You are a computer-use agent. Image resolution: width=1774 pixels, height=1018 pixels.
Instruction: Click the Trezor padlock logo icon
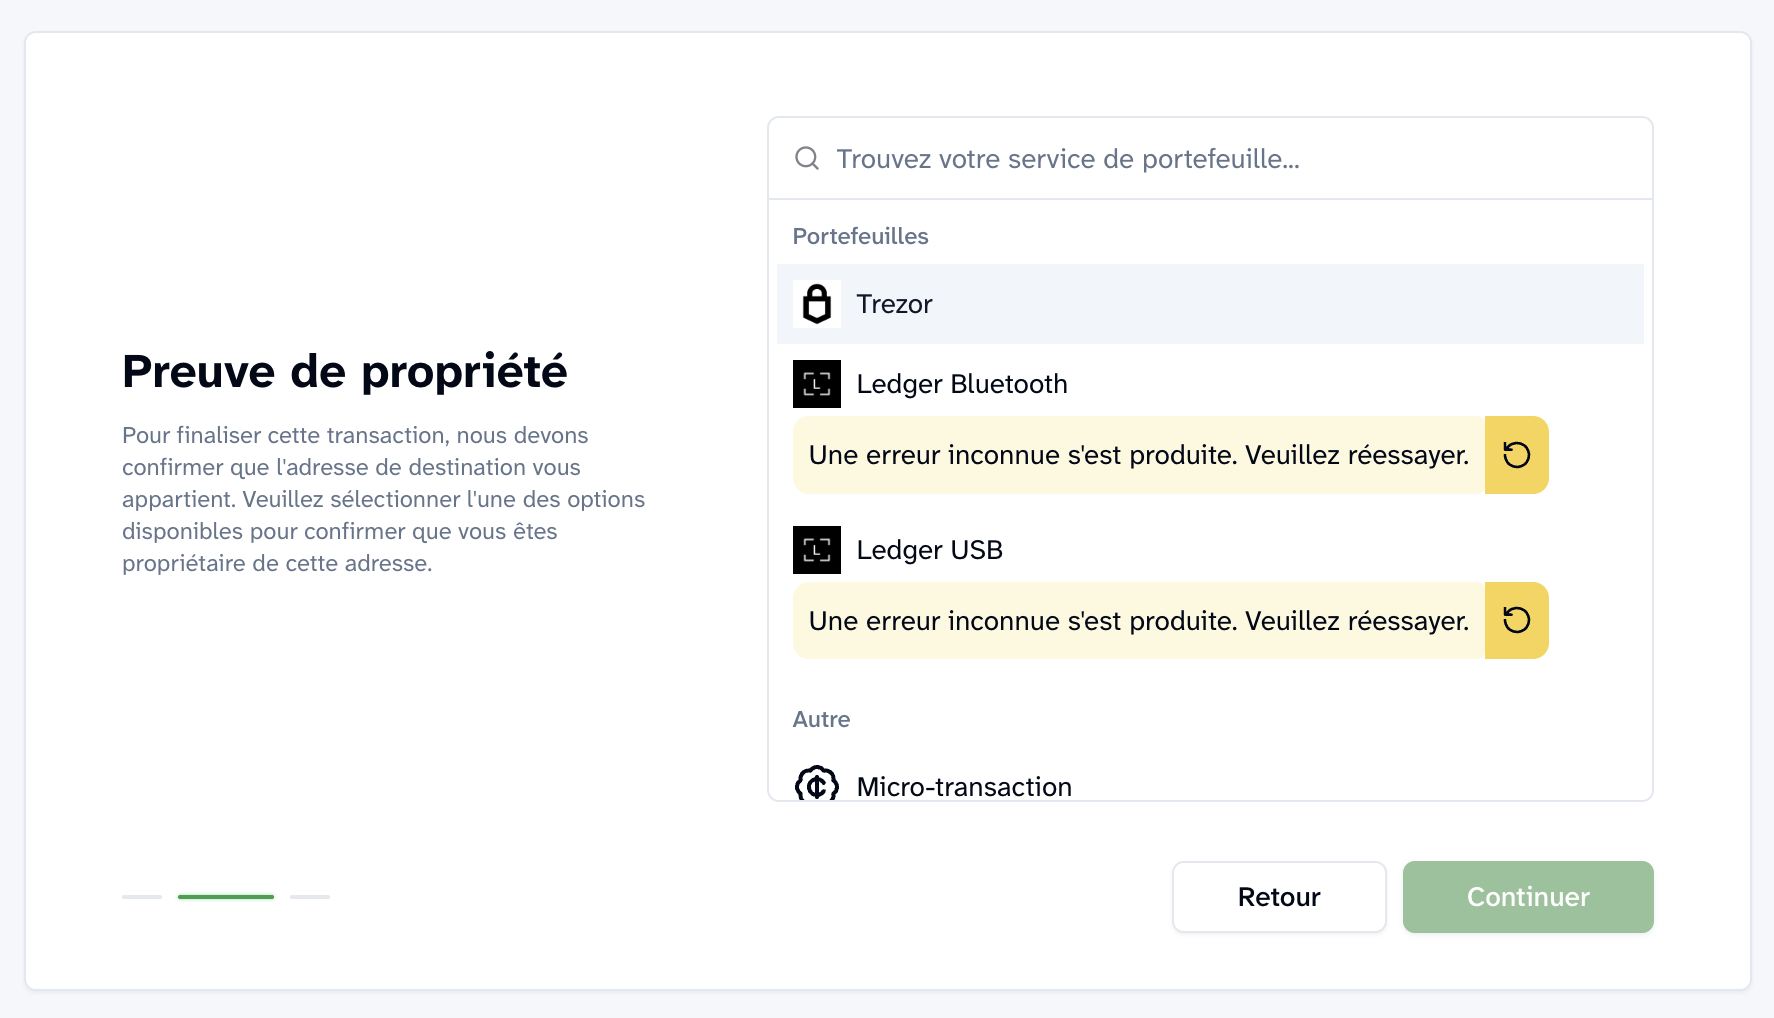tap(817, 304)
